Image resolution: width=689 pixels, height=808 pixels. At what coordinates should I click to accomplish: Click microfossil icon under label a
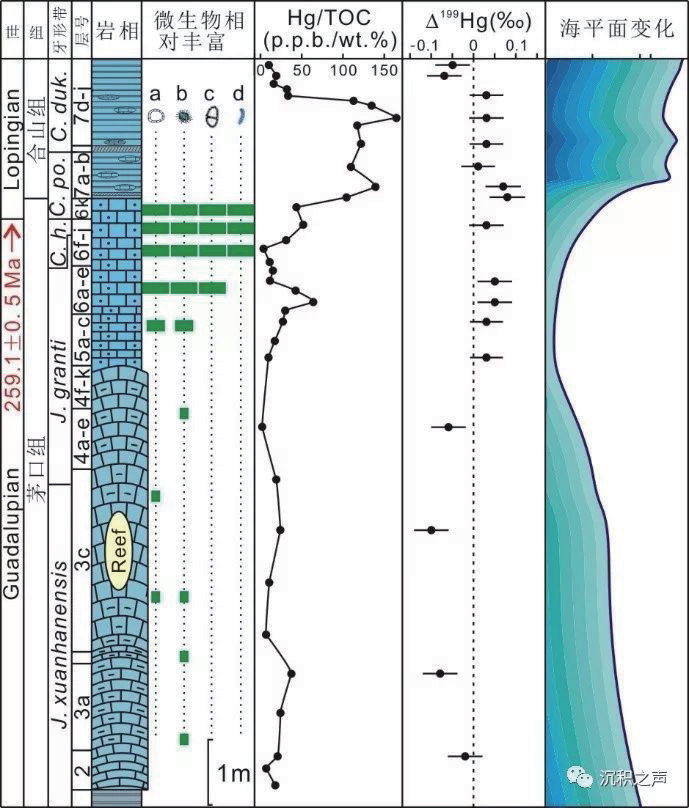156,116
